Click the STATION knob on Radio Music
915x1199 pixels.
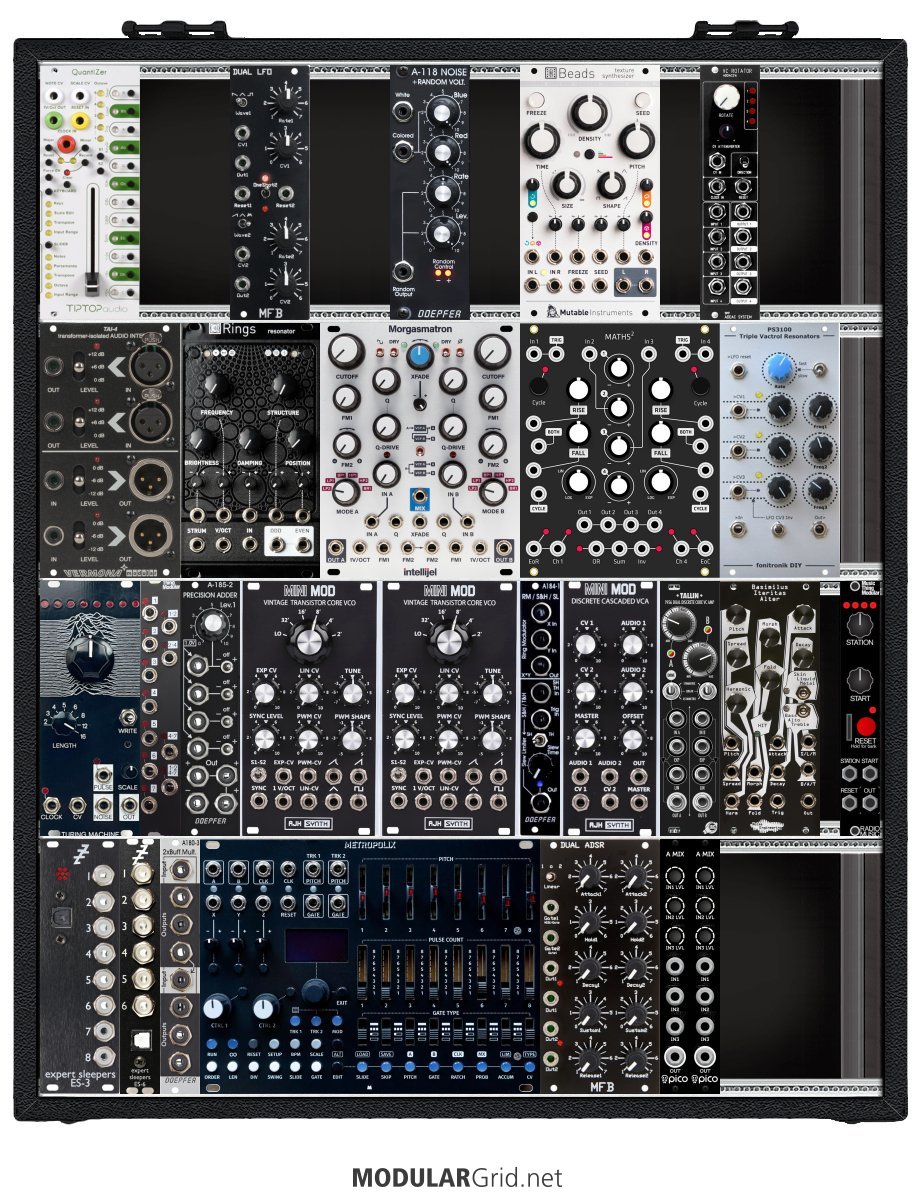tap(859, 625)
